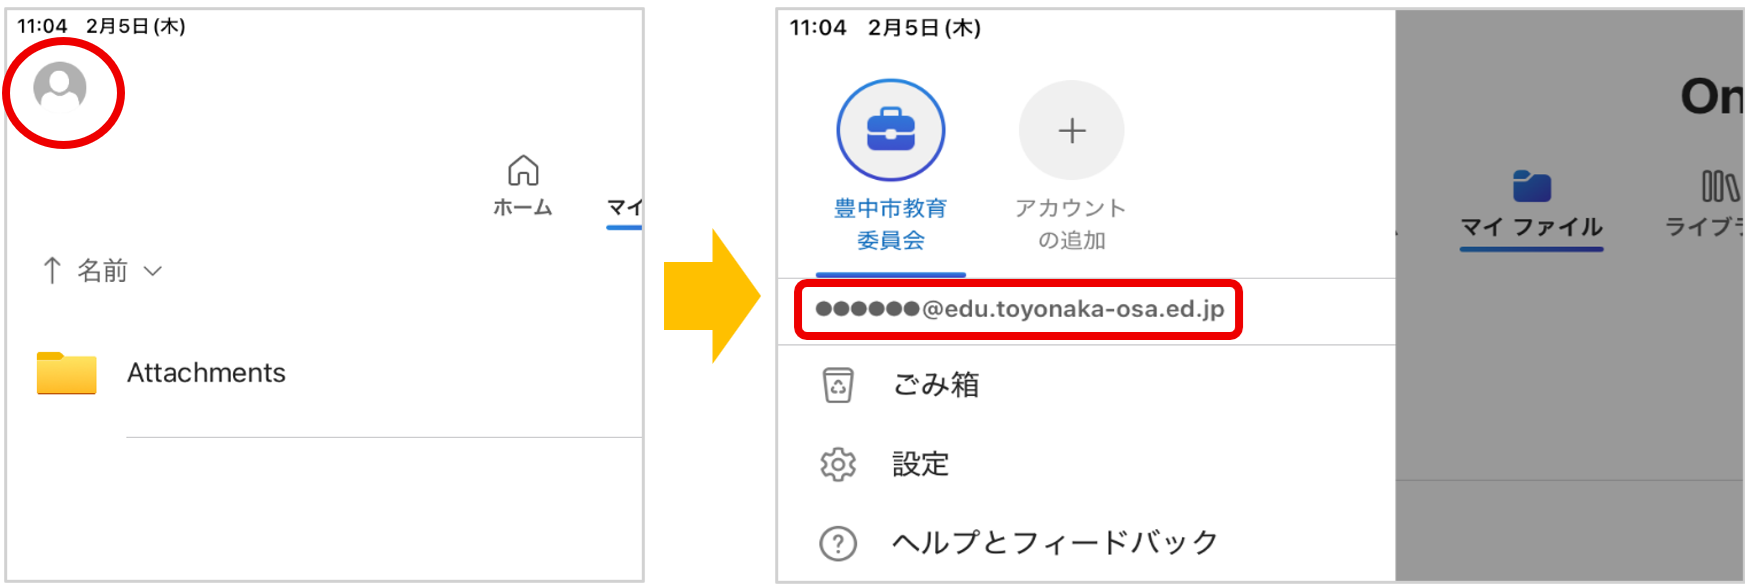Open ヘルプとフィードバック
Image resolution: width=1745 pixels, height=586 pixels.
[x=1055, y=543]
